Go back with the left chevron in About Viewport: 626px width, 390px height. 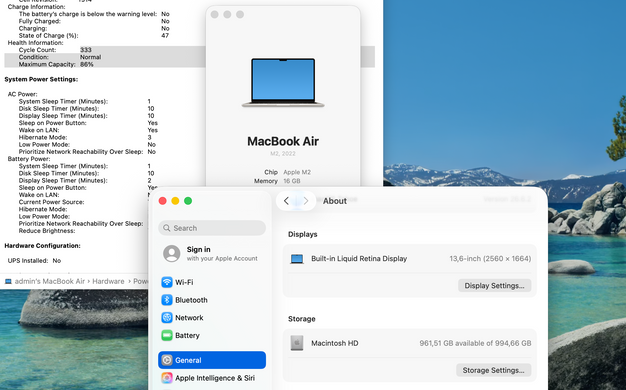point(286,201)
